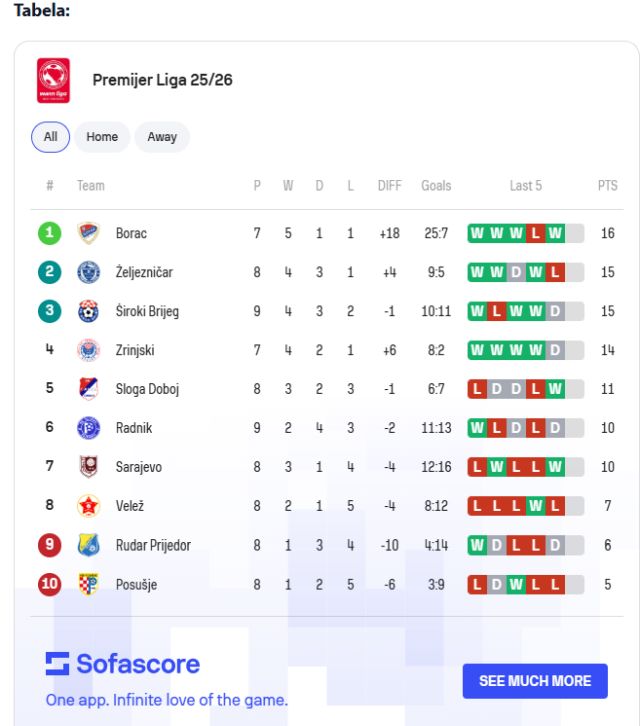Click the Sarajevo club crest
The width and height of the screenshot is (640, 726).
pyautogui.click(x=89, y=467)
